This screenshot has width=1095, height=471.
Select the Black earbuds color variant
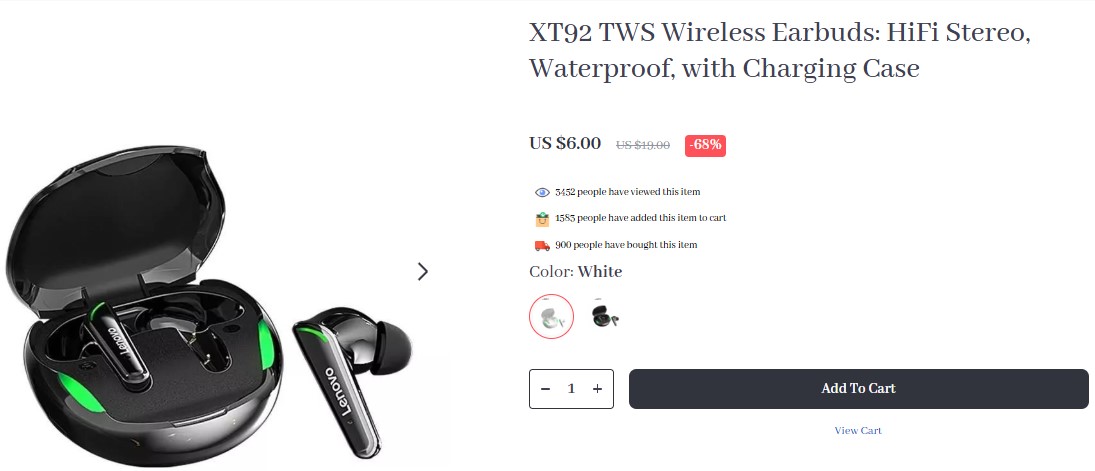605,317
